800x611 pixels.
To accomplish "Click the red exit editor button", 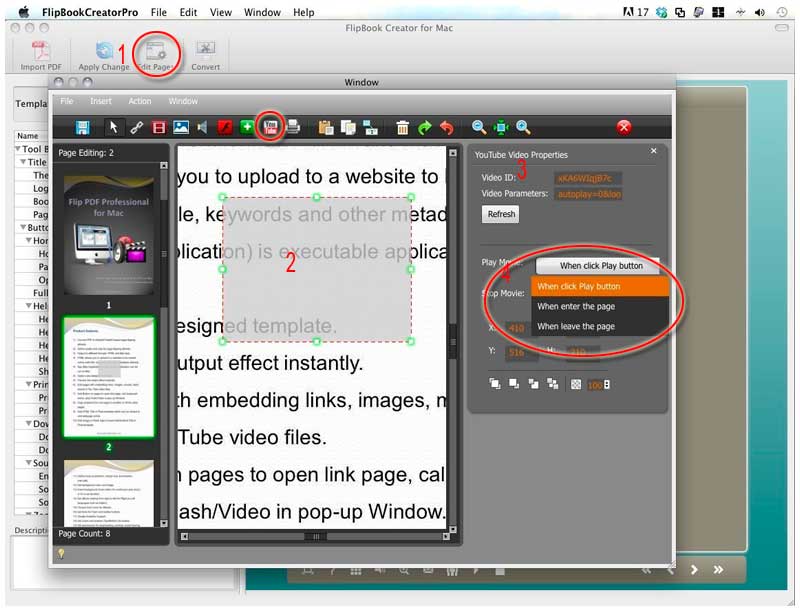I will (x=624, y=127).
